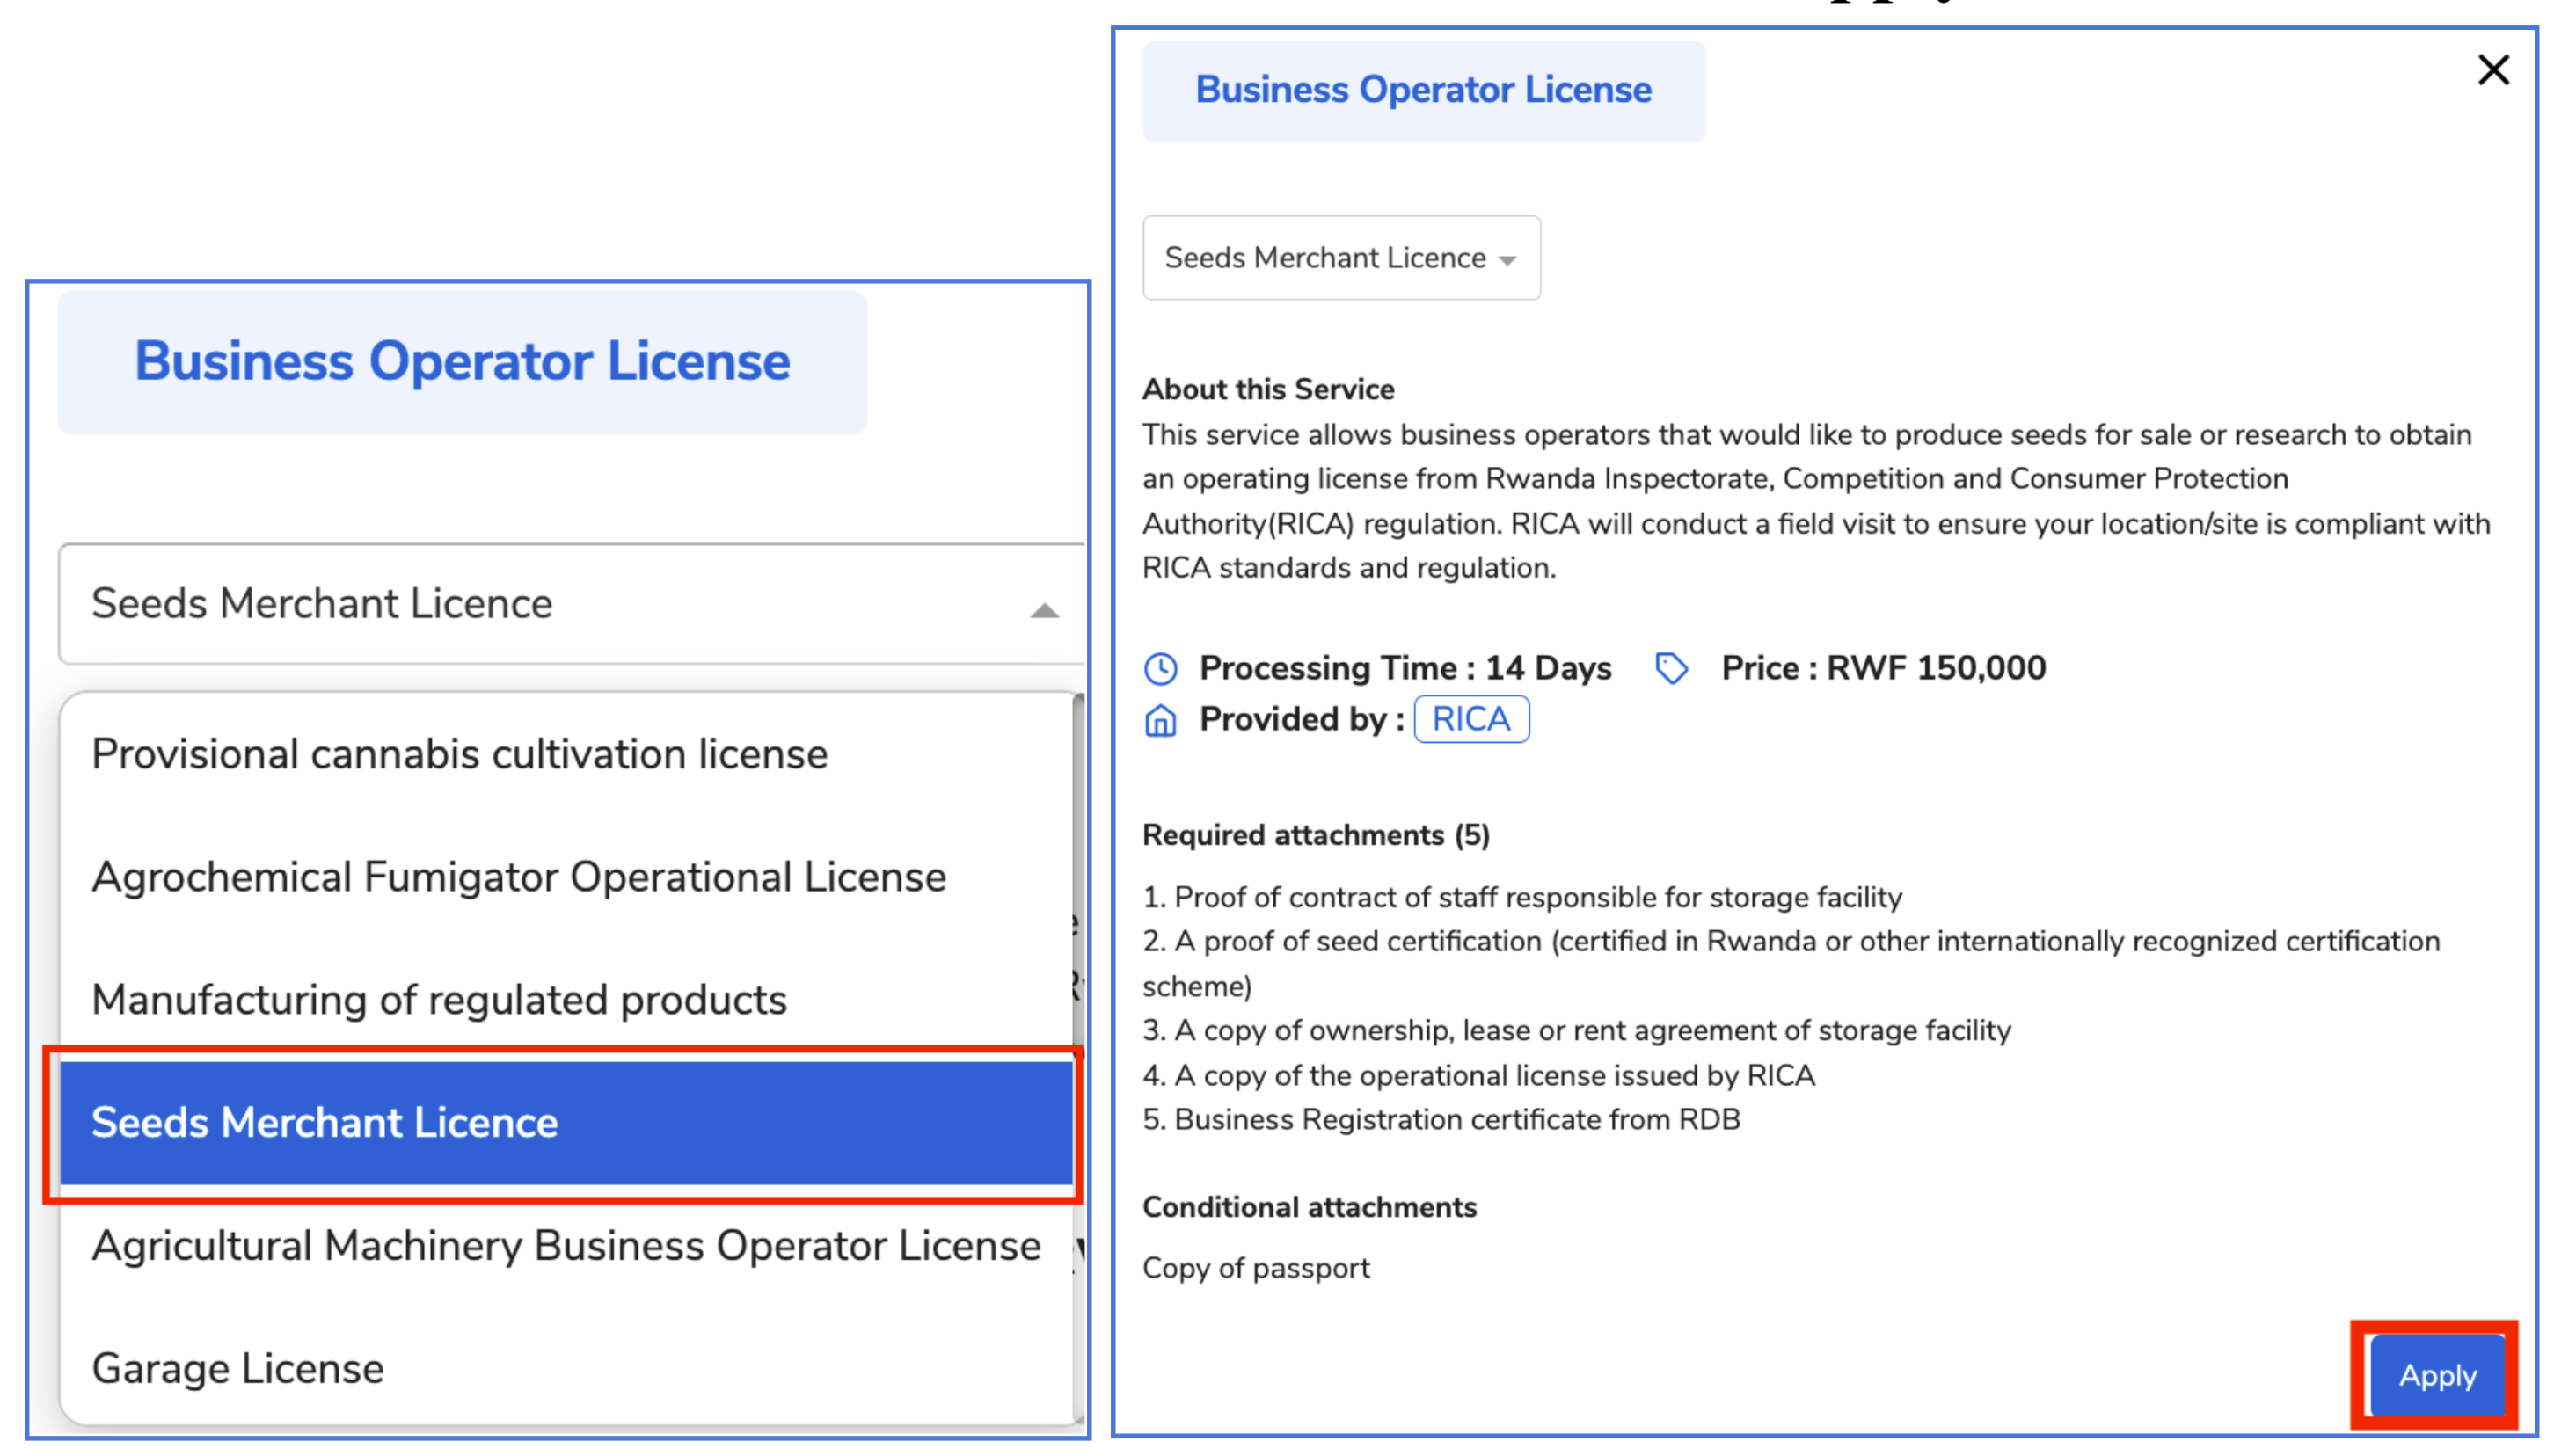Viewport: 2554px width, 1456px height.
Task: Choose Agricultural Machinery Business Operator License
Action: pos(565,1246)
